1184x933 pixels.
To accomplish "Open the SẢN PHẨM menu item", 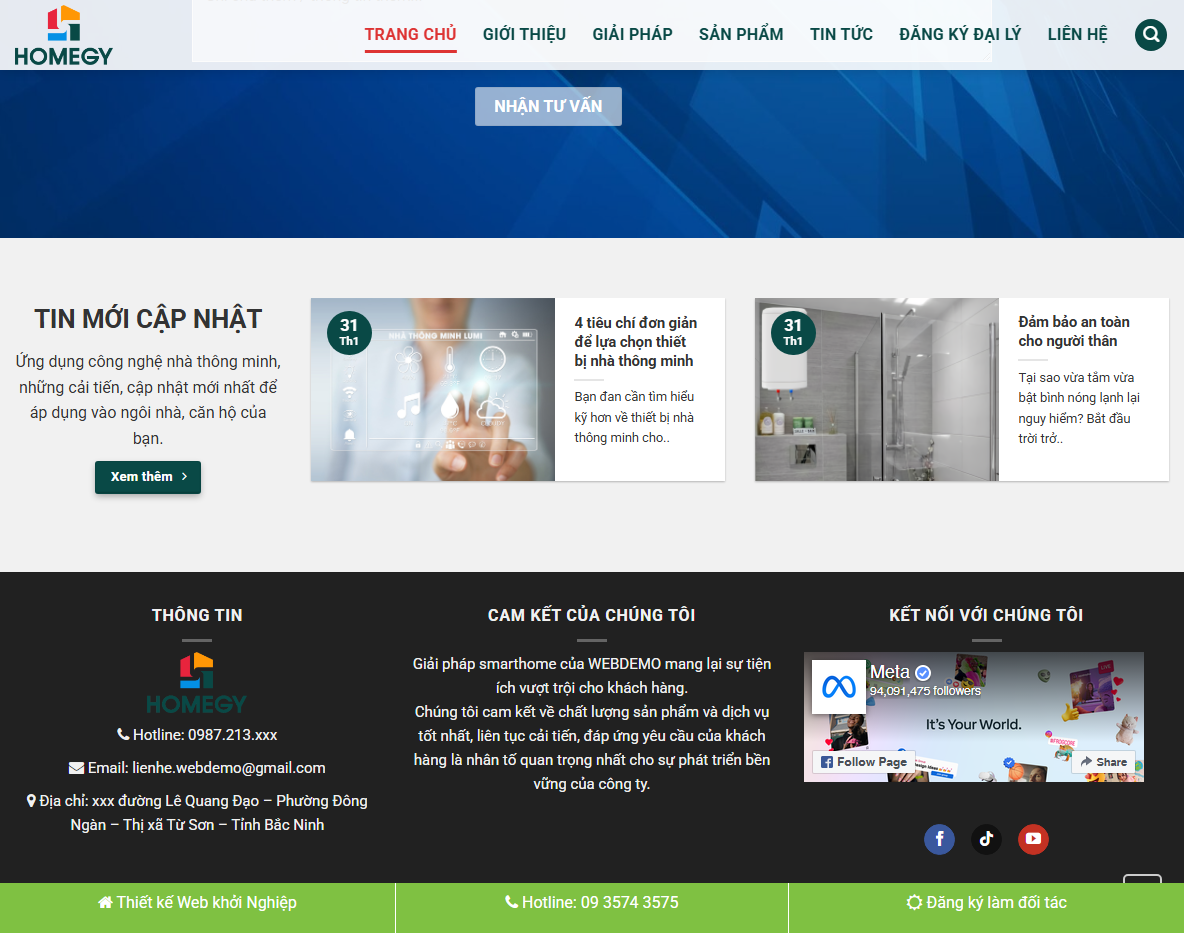I will point(740,34).
